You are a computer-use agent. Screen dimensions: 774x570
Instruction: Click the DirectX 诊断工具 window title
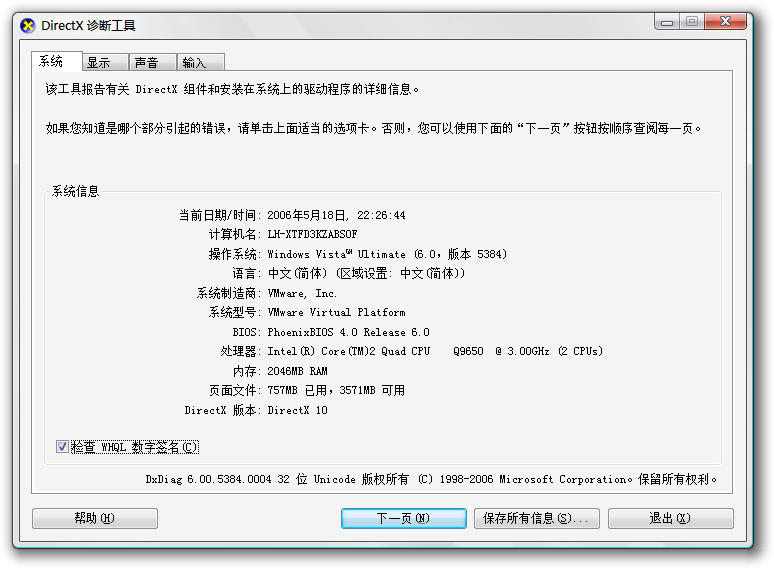(x=88, y=26)
